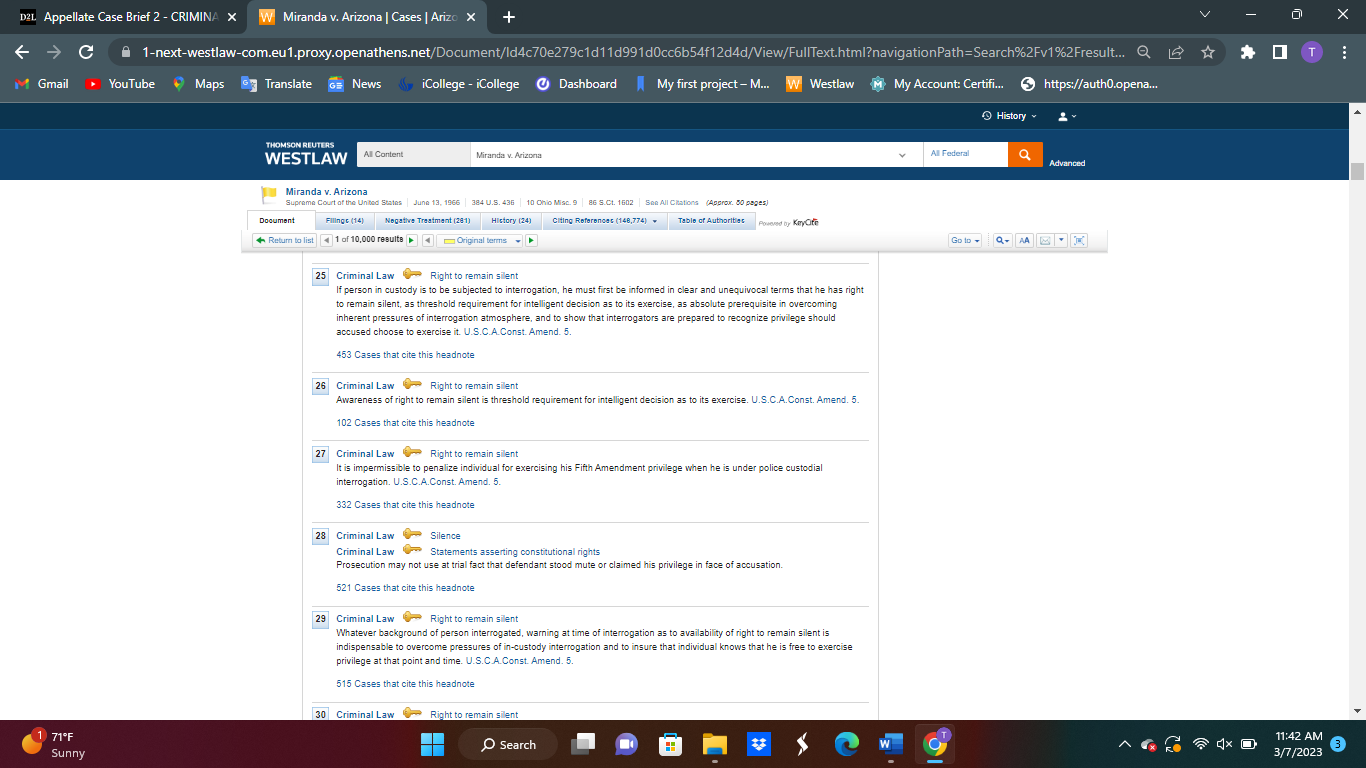Open search within document magnifier icon
This screenshot has width=1366, height=768.
click(1001, 240)
